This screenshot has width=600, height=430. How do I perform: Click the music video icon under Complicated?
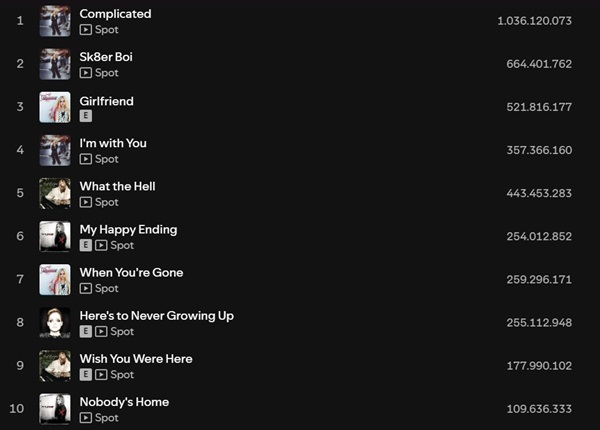[86, 30]
